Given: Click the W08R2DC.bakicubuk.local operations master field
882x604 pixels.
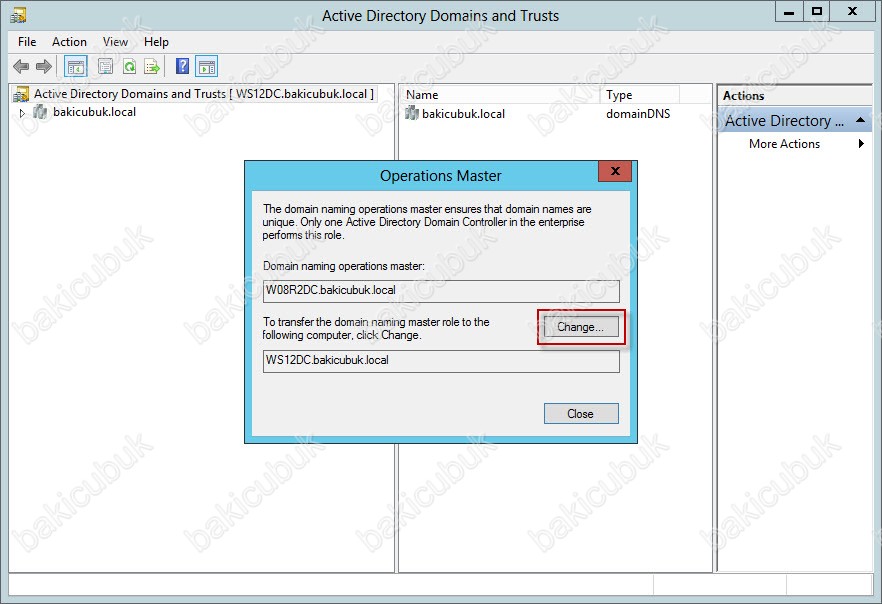Looking at the screenshot, I should click(x=441, y=291).
